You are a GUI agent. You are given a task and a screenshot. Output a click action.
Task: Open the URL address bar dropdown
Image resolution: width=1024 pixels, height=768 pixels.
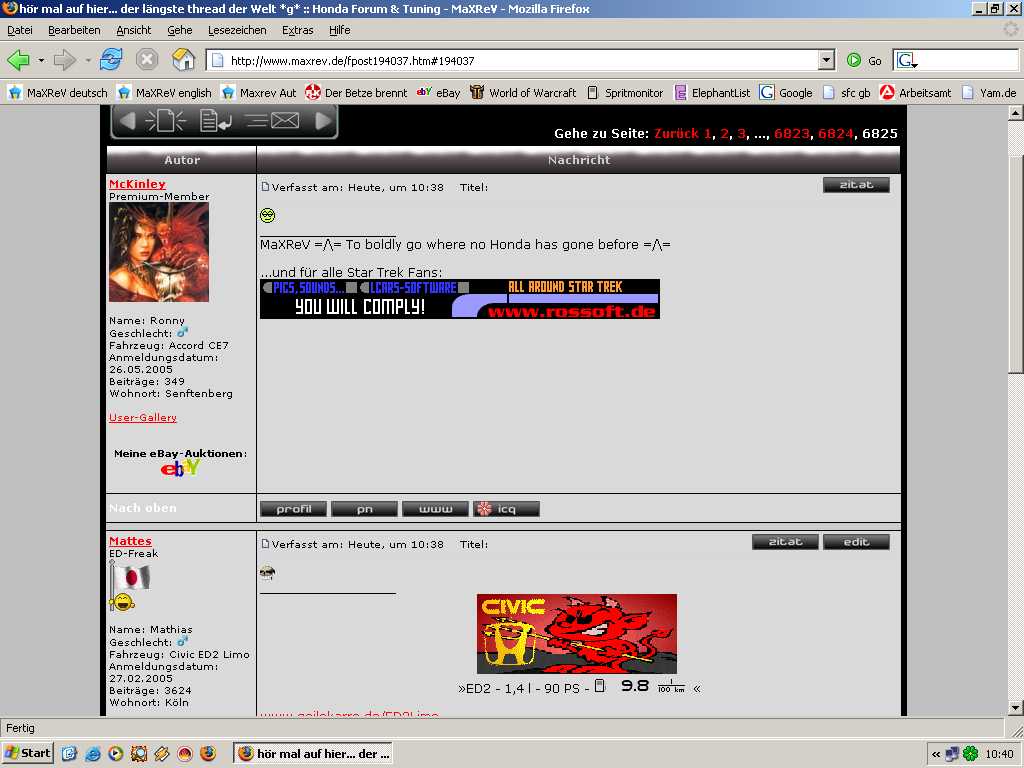pos(826,60)
